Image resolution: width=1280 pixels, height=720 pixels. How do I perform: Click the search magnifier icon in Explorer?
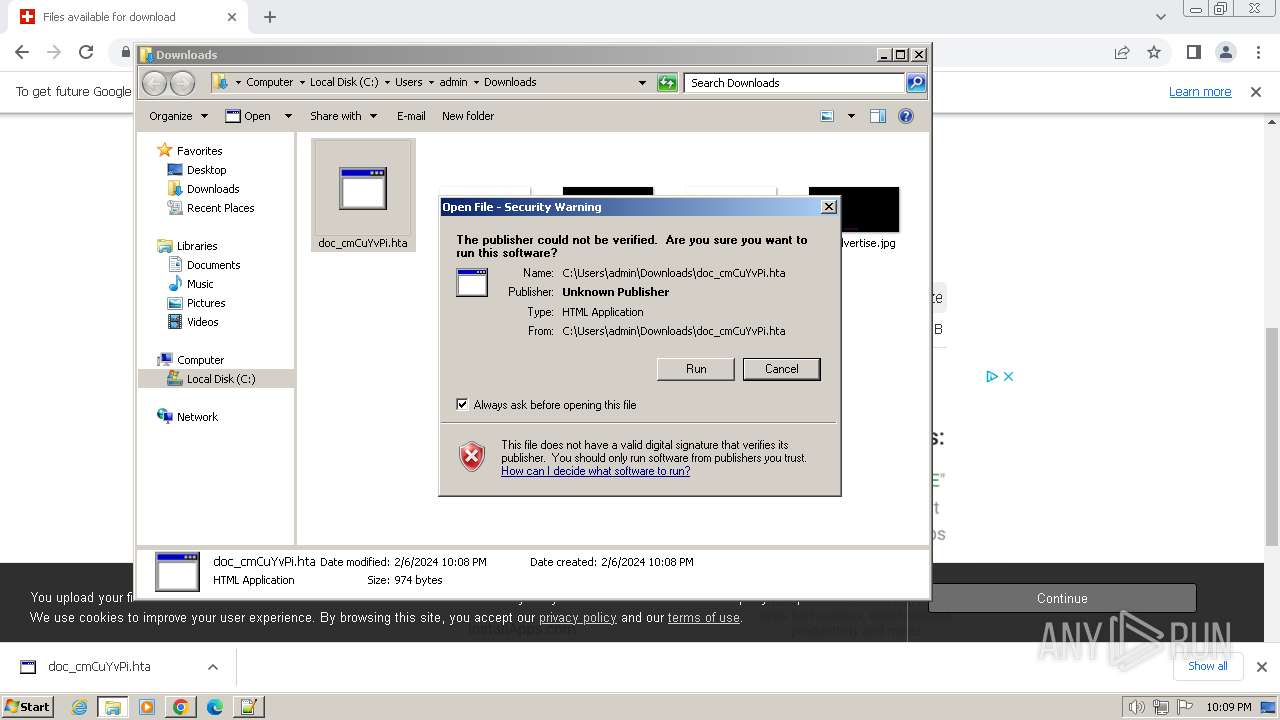916,83
